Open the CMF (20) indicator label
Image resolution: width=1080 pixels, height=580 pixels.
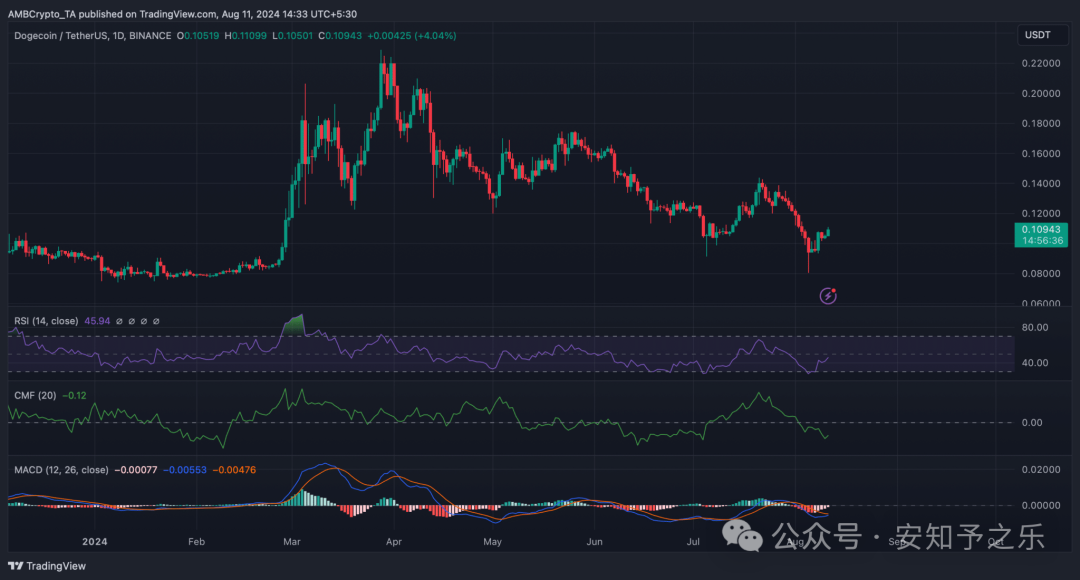pyautogui.click(x=35, y=395)
